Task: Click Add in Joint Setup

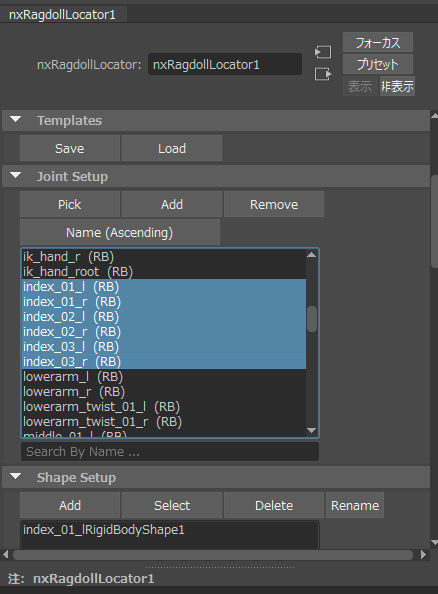Action: pos(172,205)
